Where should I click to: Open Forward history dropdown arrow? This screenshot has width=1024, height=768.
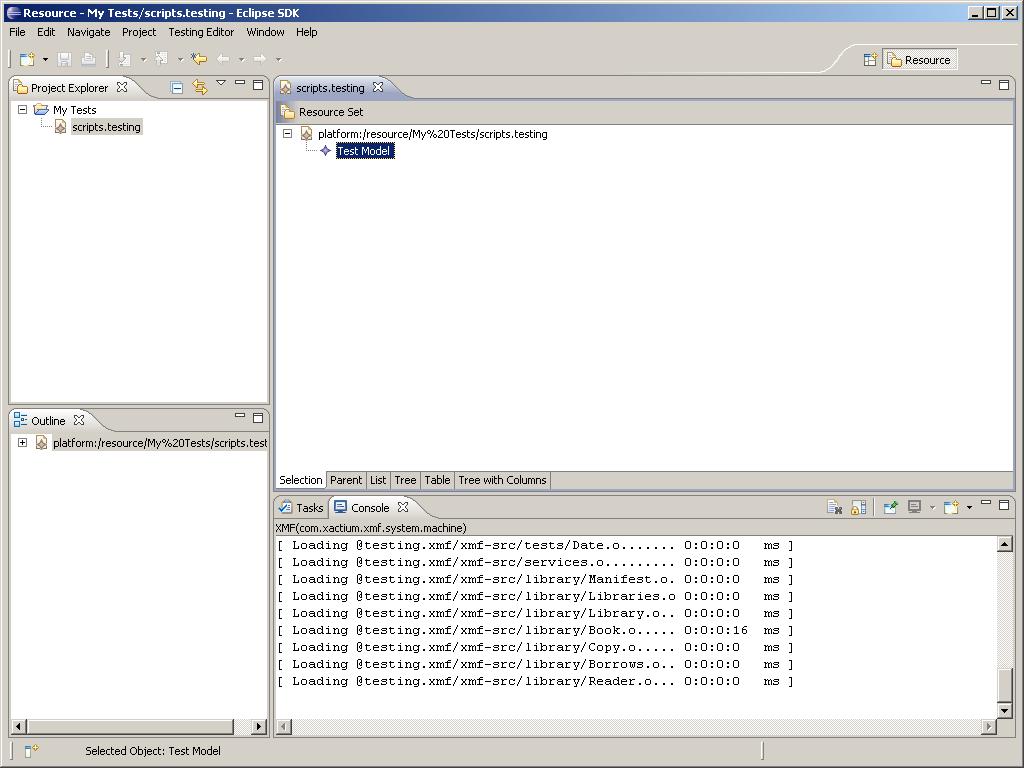(x=278, y=59)
